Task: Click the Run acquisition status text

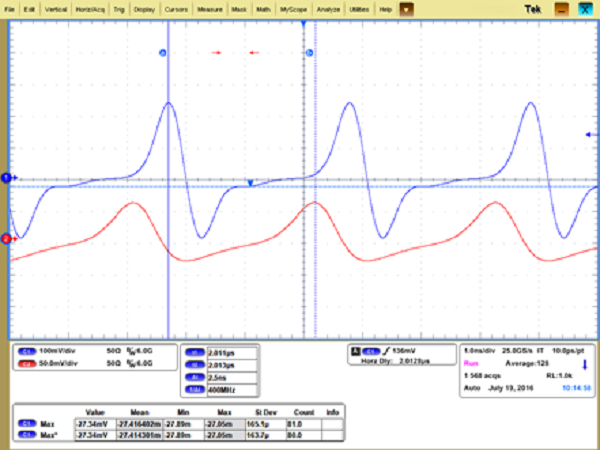Action: point(472,366)
